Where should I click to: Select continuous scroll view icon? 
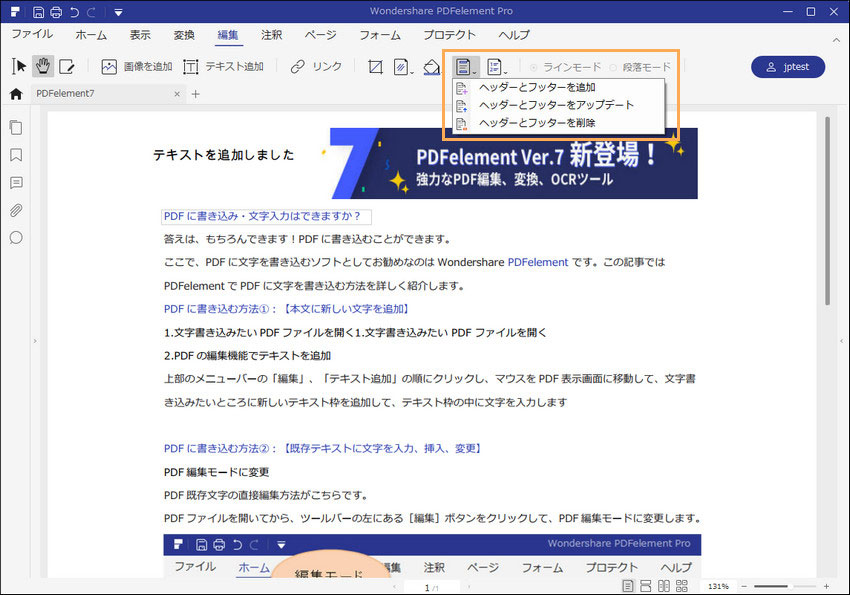point(646,586)
